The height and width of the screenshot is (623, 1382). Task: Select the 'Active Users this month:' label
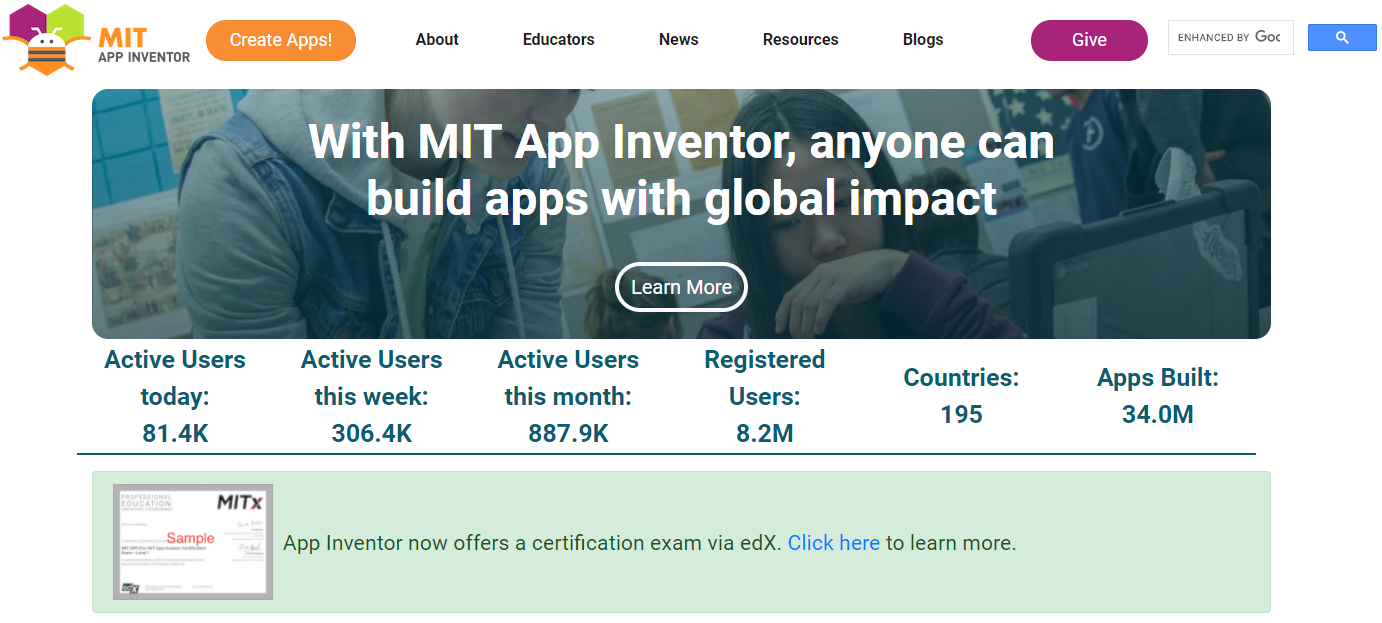pyautogui.click(x=568, y=378)
